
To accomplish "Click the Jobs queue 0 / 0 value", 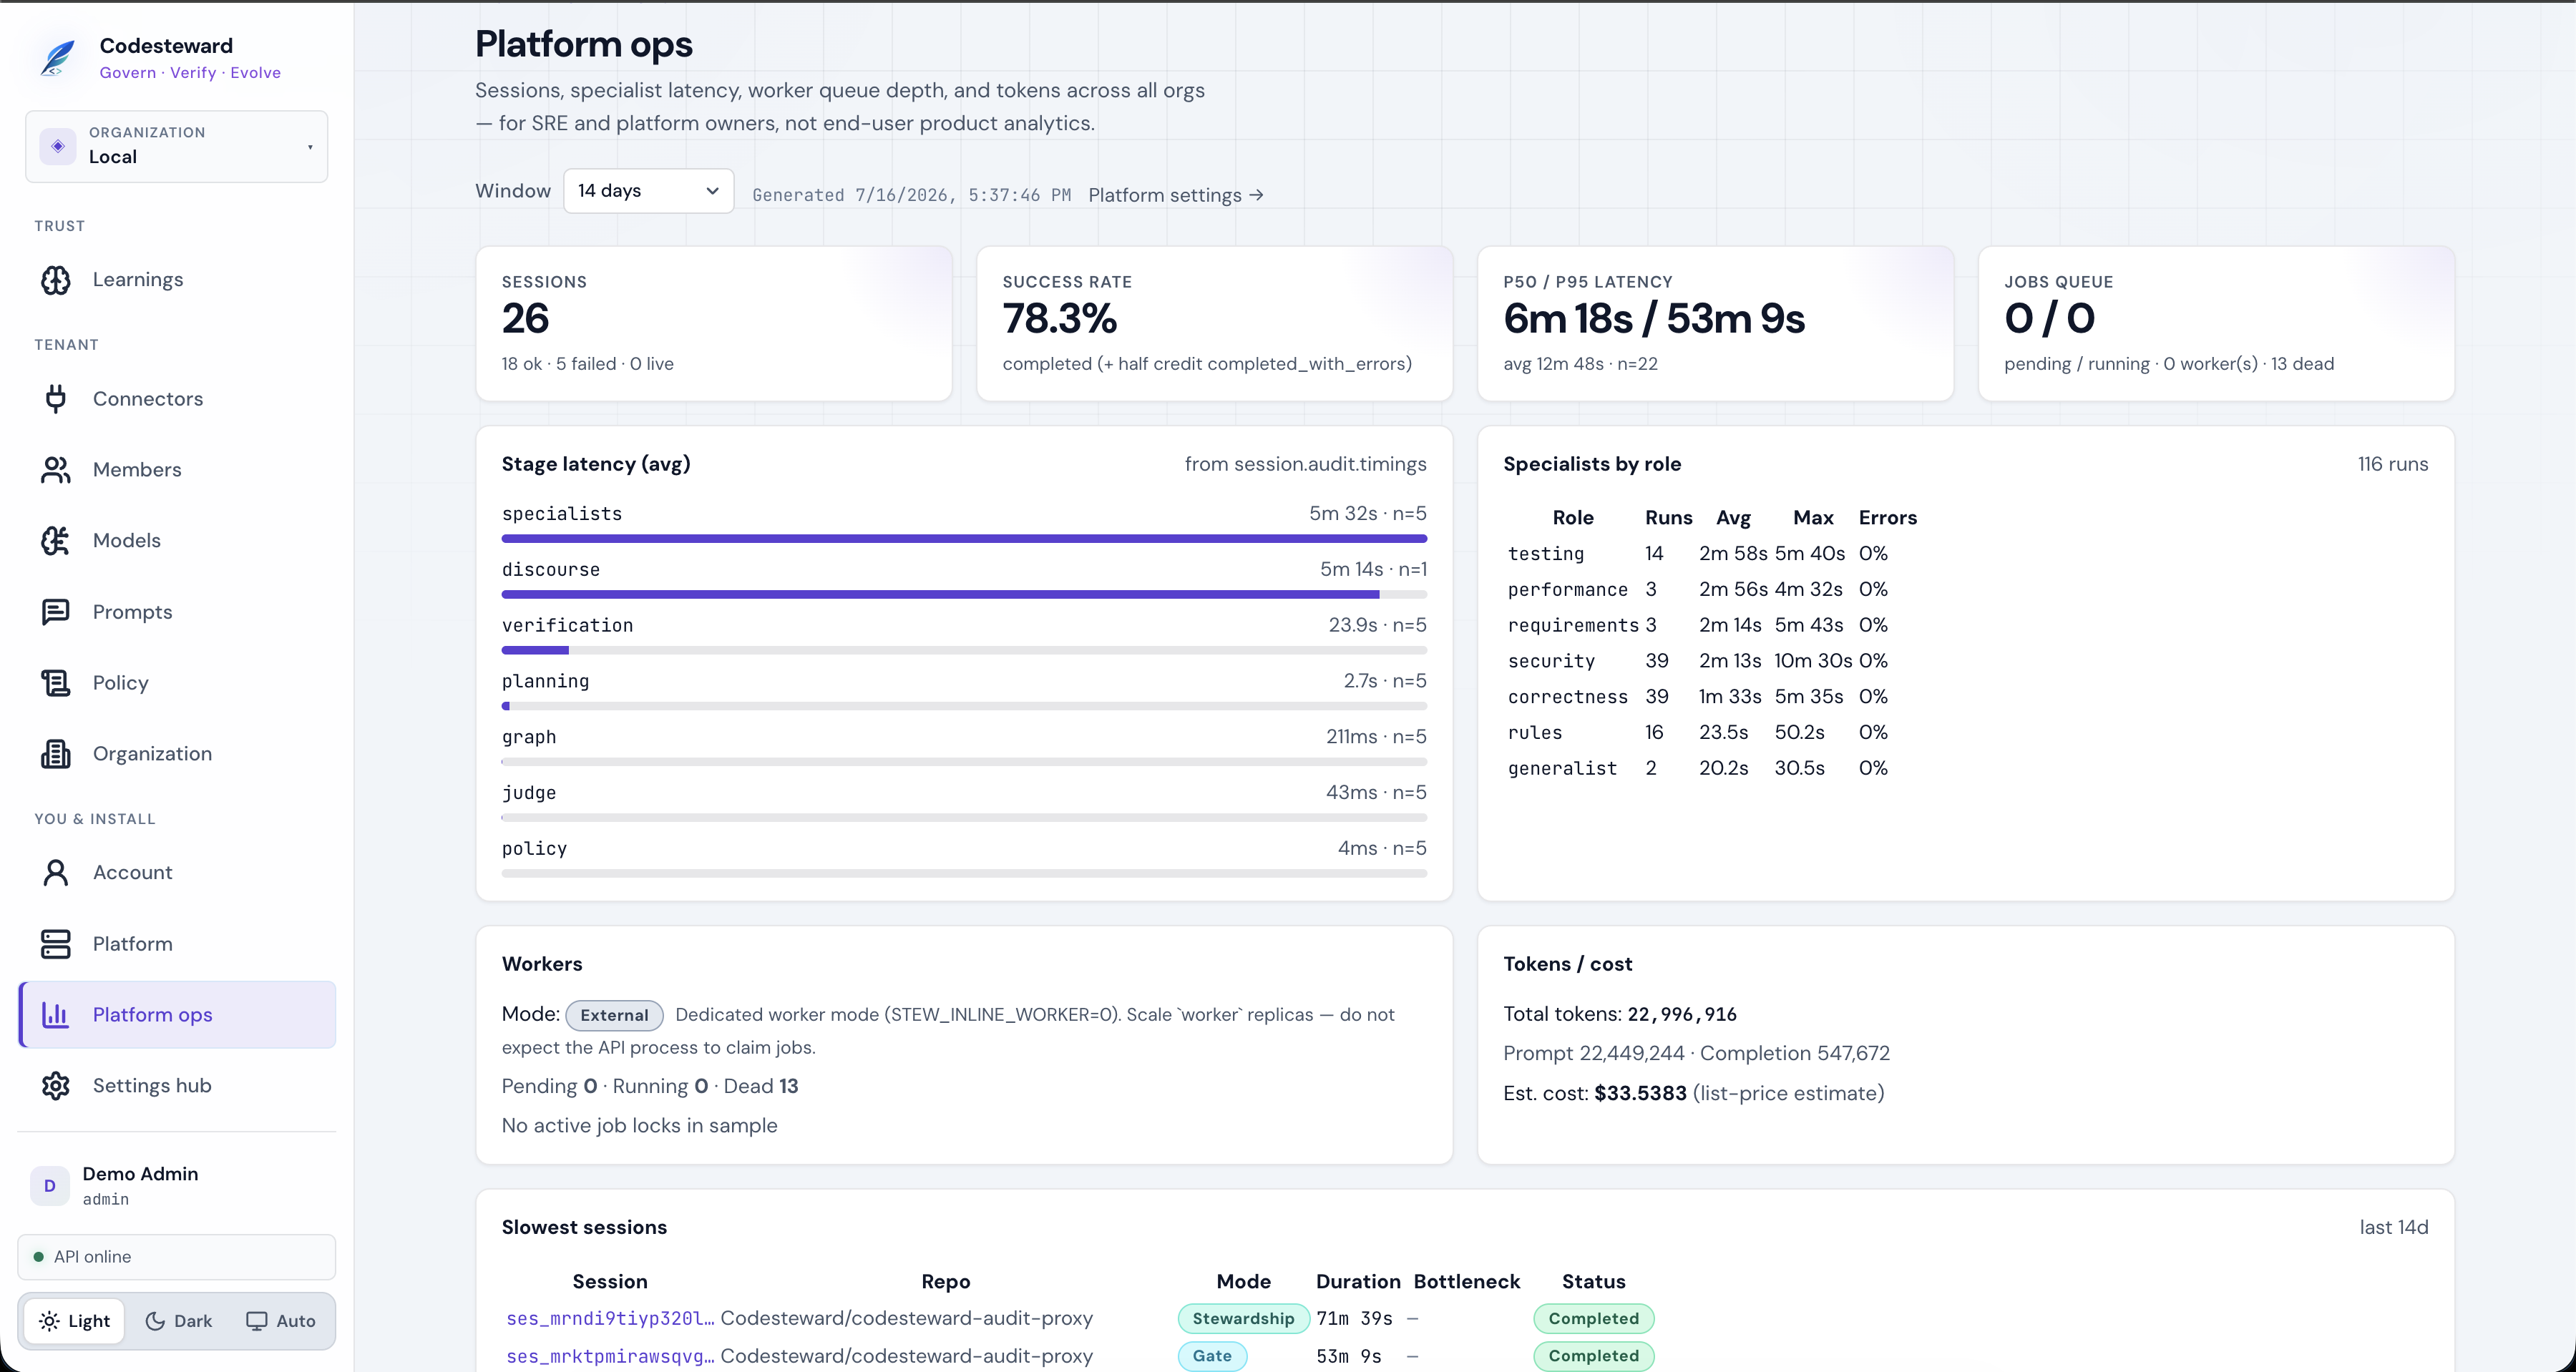I will pos(2050,319).
